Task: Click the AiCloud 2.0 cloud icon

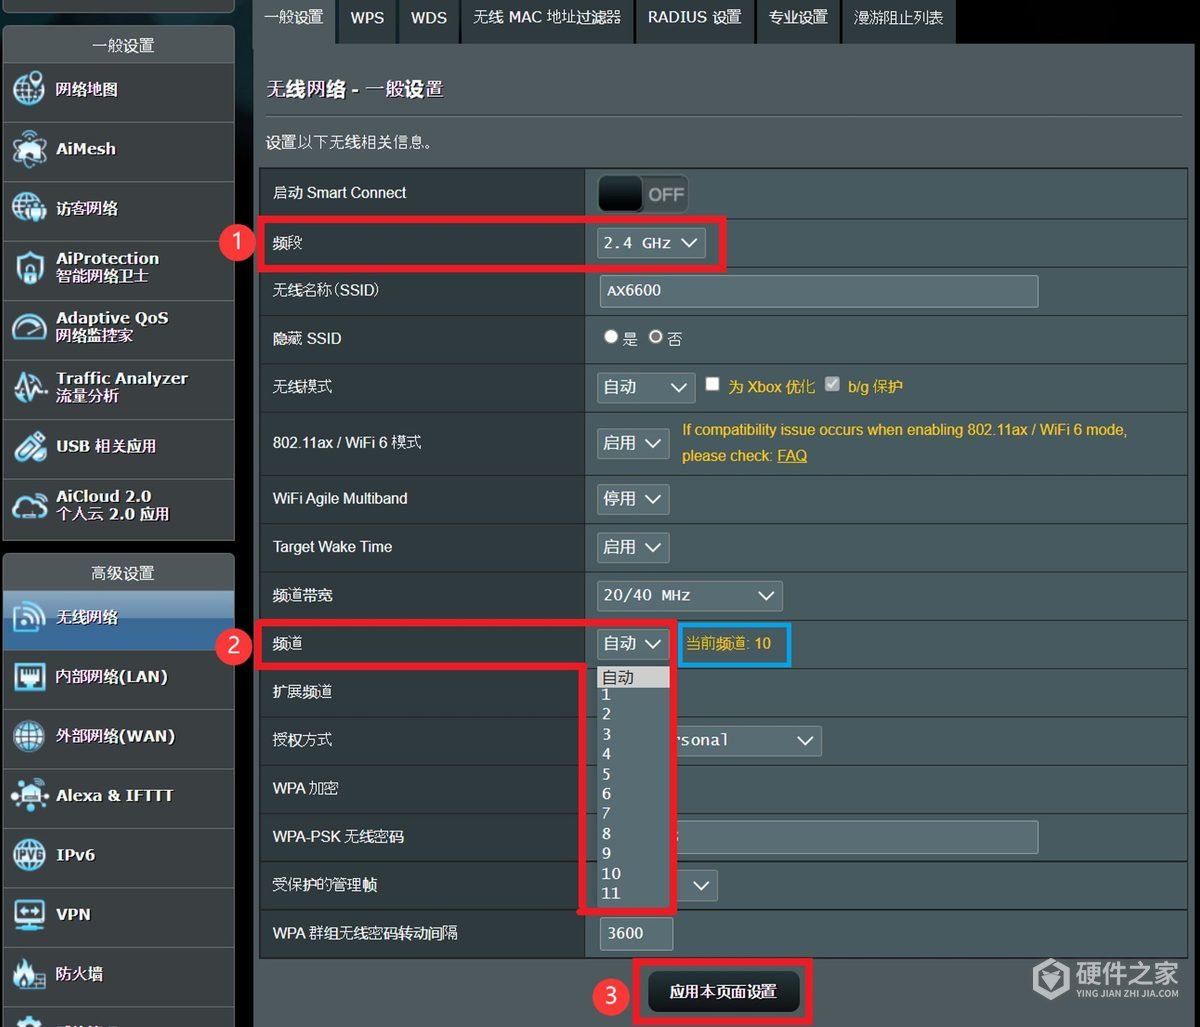Action: coord(29,505)
